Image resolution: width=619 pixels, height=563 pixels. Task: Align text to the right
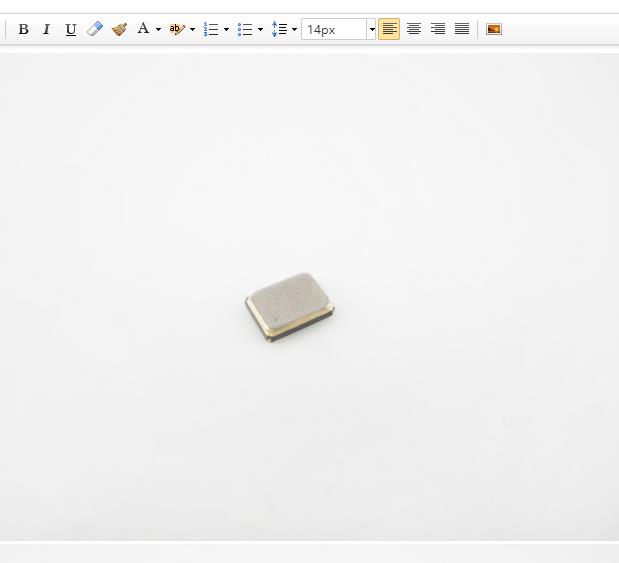(438, 29)
